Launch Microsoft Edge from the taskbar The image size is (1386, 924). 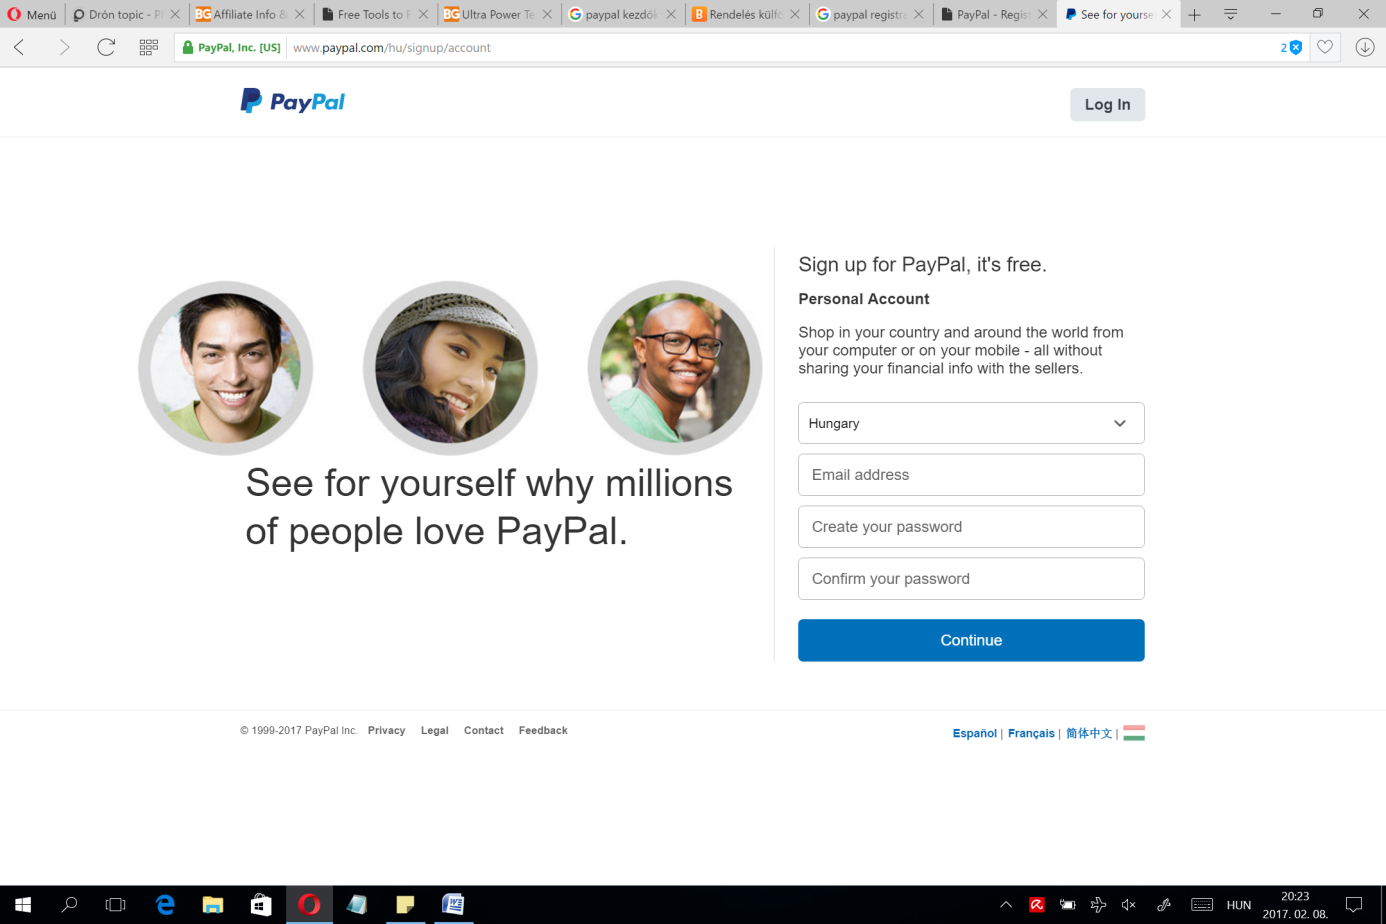pyautogui.click(x=165, y=905)
